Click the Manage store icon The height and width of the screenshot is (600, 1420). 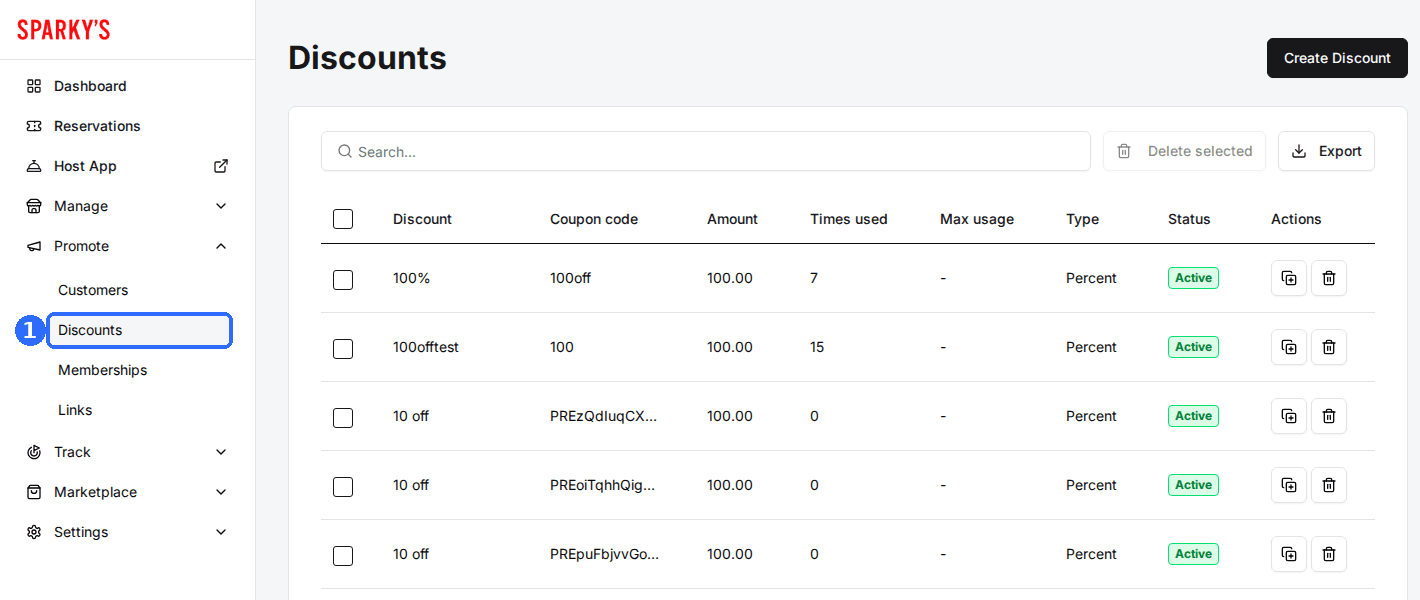(34, 206)
